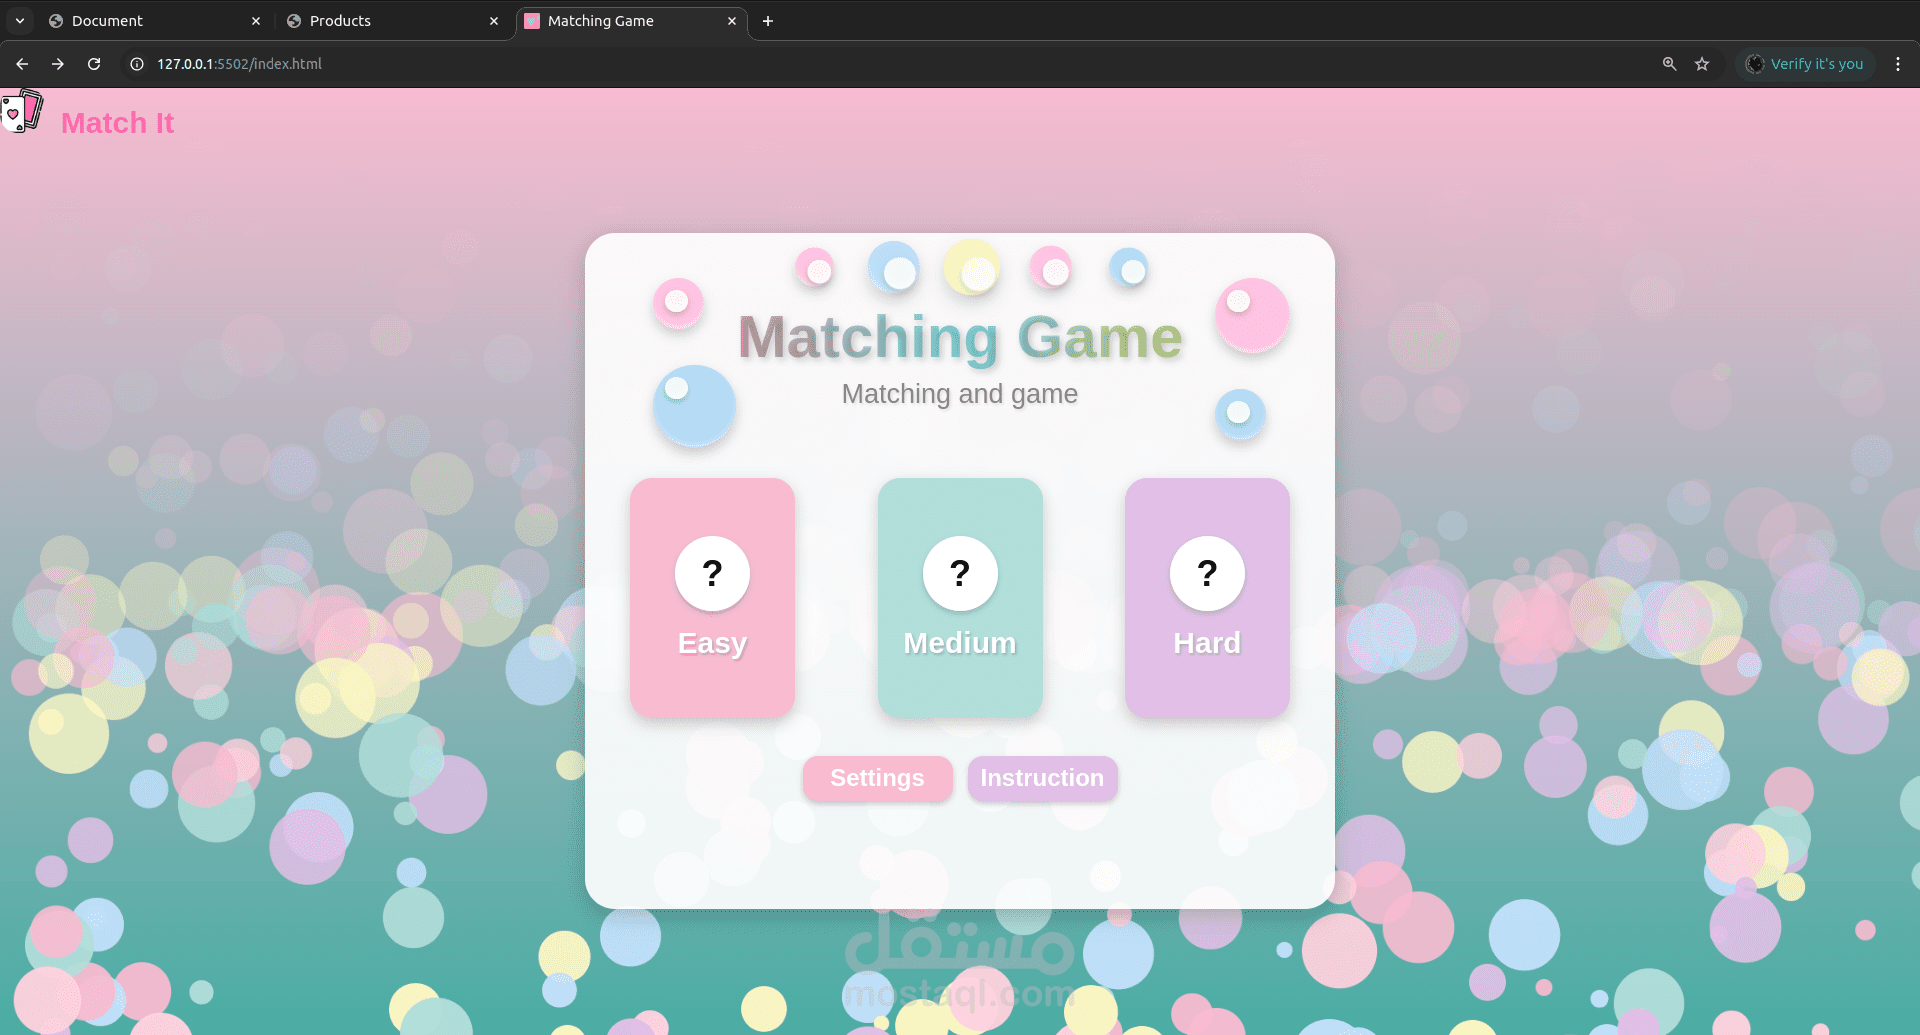
Task: Open the Settings button
Action: click(877, 778)
